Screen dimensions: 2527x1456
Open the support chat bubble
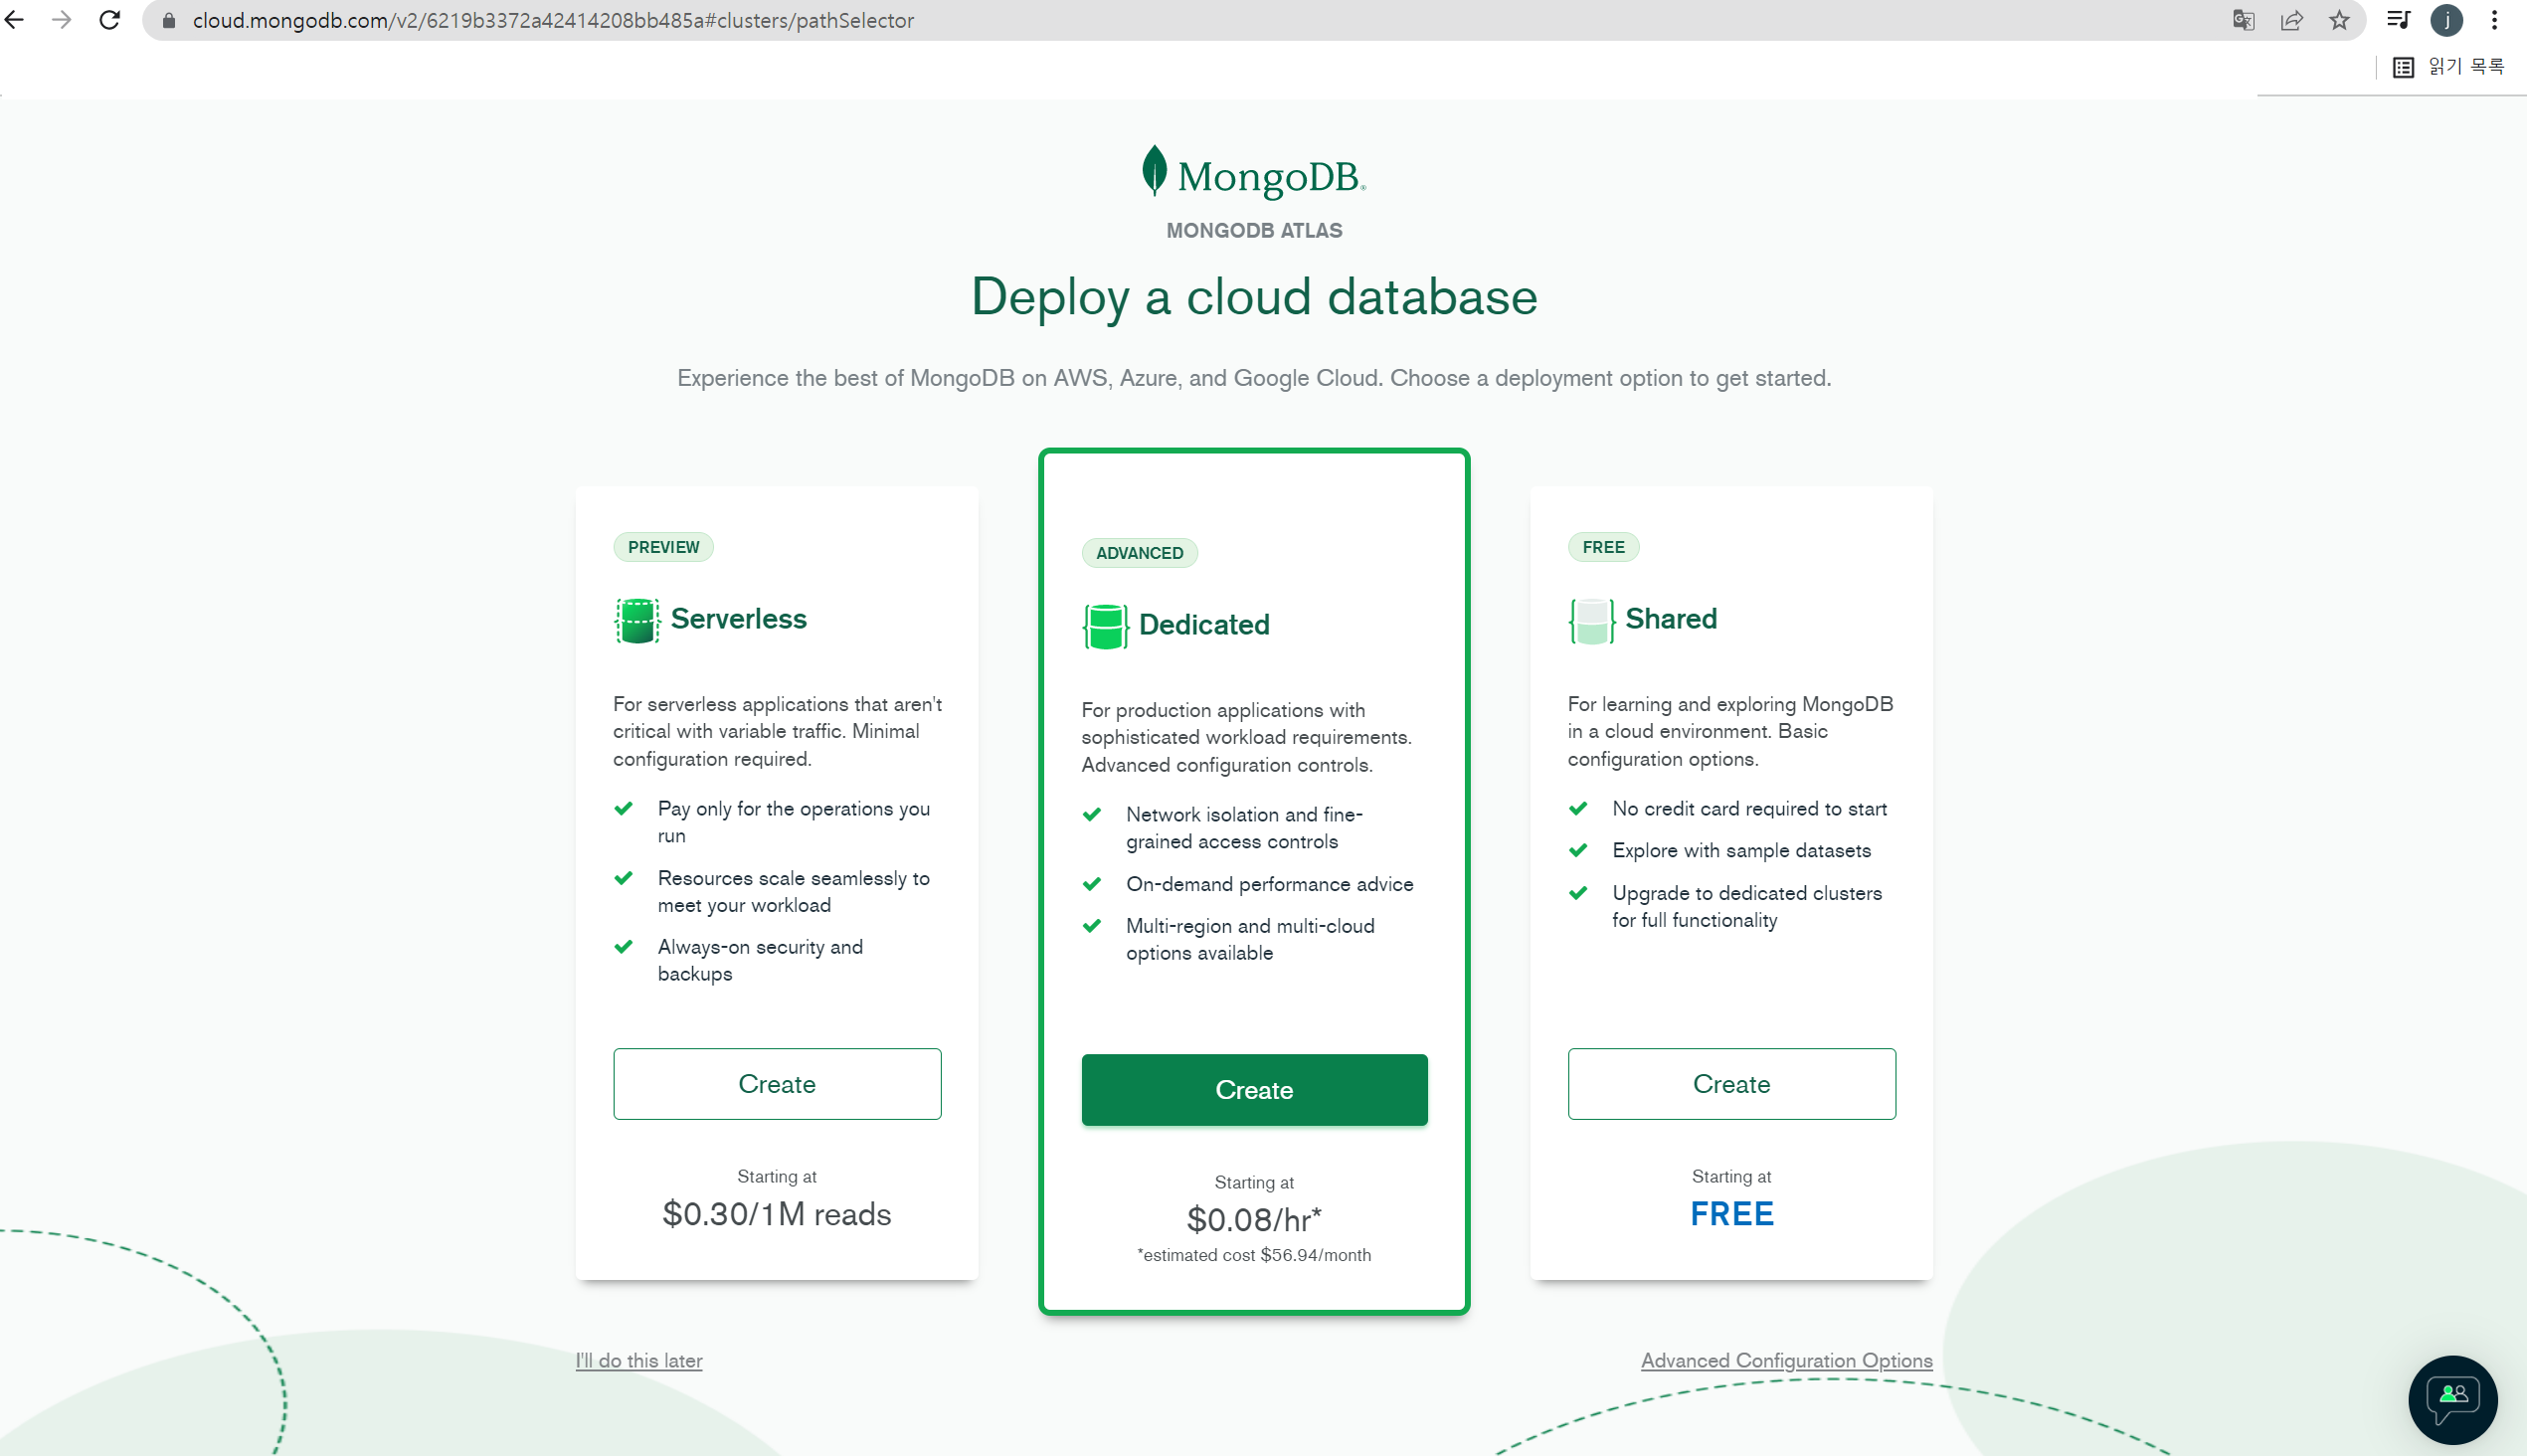point(2452,1398)
